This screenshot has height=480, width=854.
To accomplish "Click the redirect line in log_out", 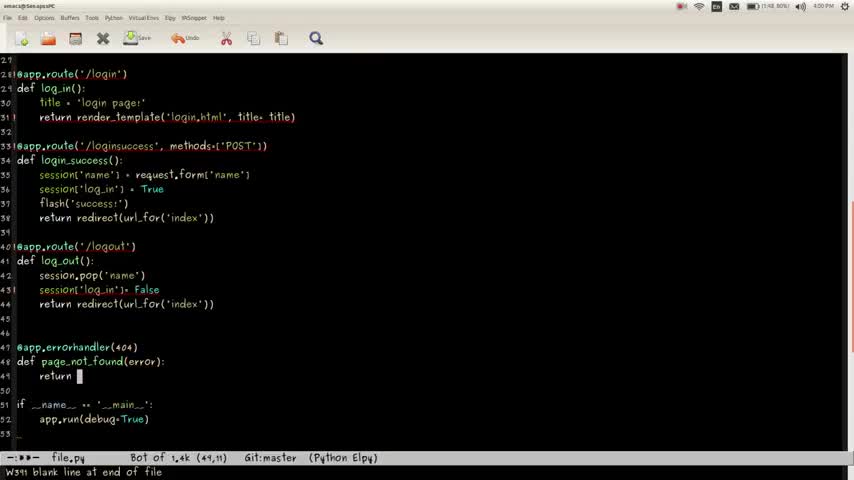I will coord(126,304).
